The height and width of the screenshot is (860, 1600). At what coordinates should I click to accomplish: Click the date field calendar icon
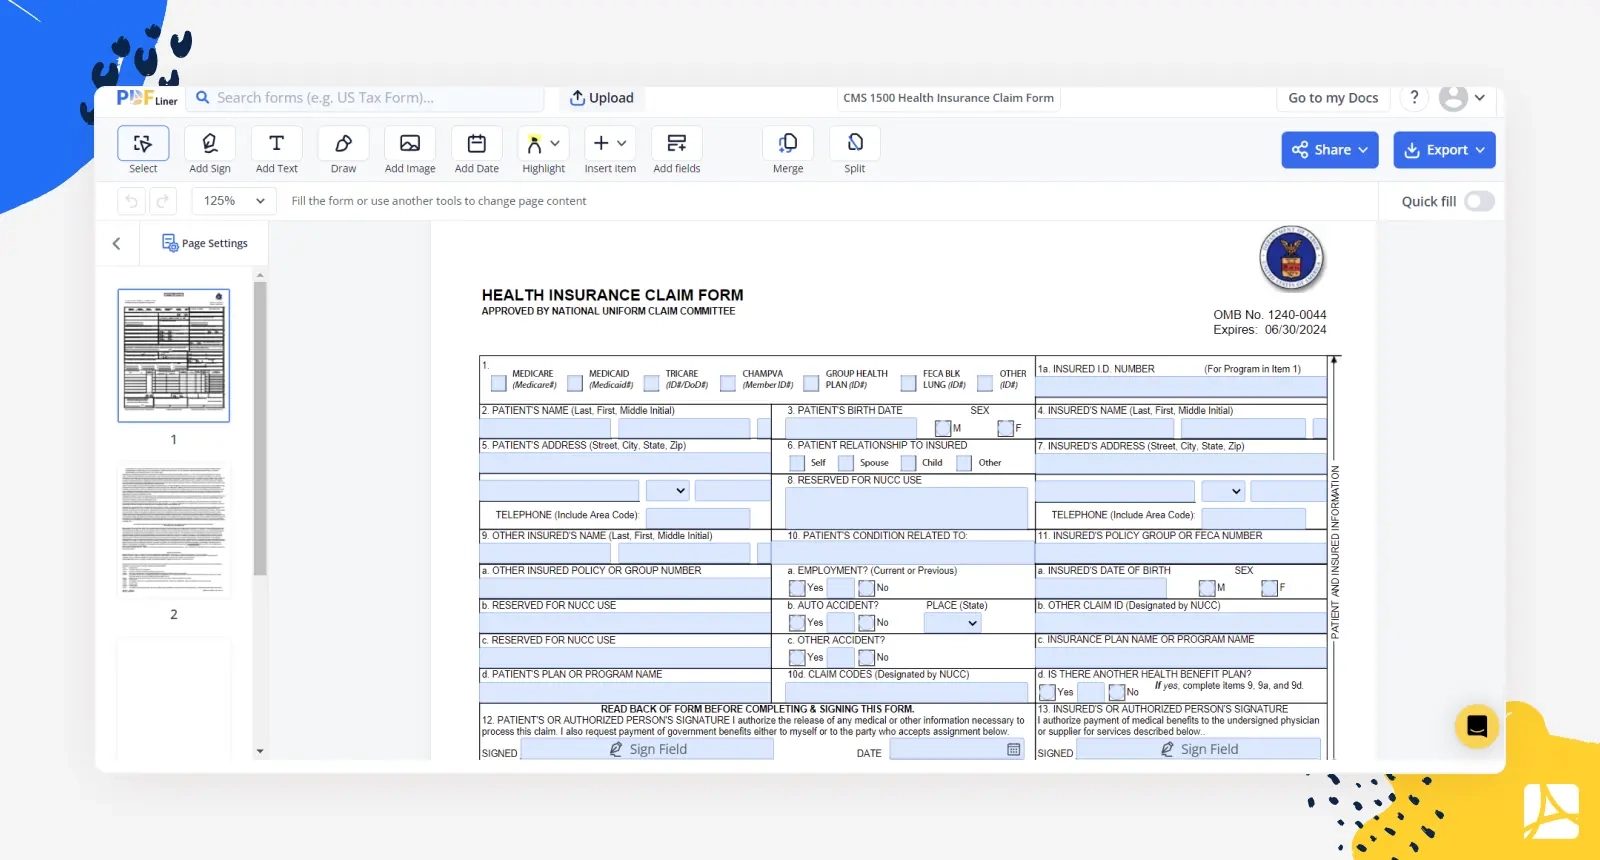point(1014,749)
